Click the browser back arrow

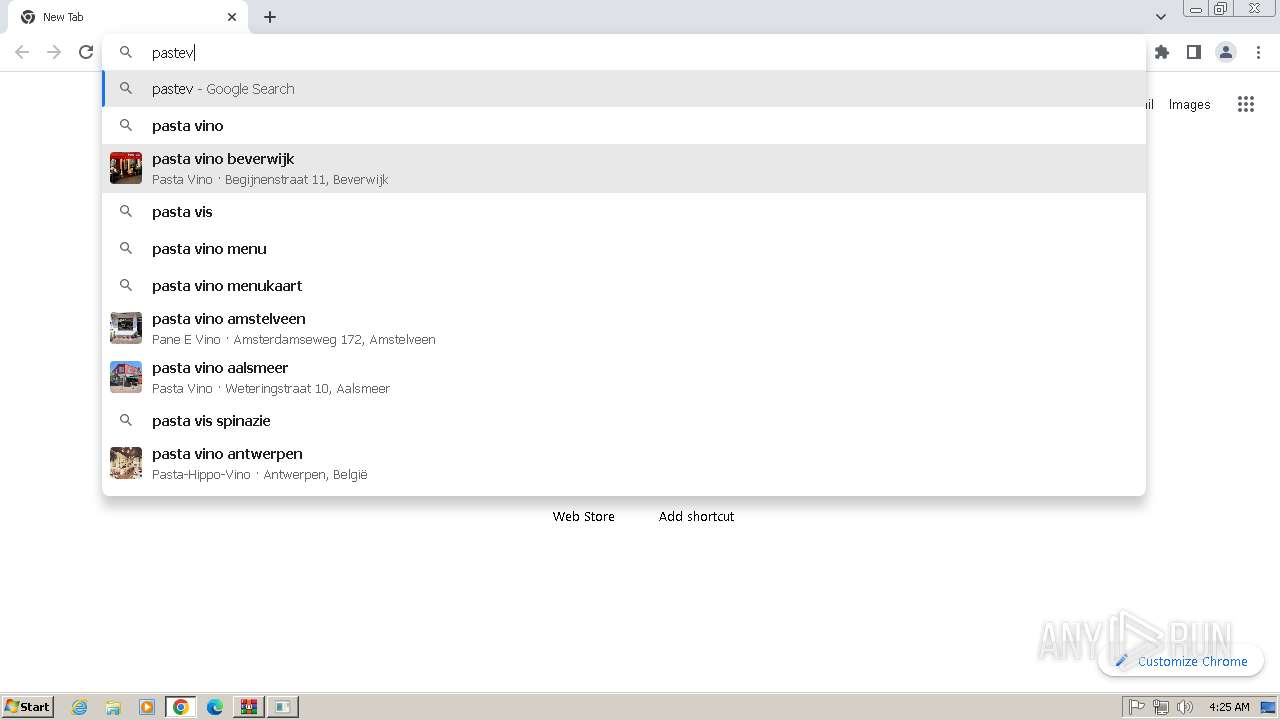pyautogui.click(x=22, y=52)
